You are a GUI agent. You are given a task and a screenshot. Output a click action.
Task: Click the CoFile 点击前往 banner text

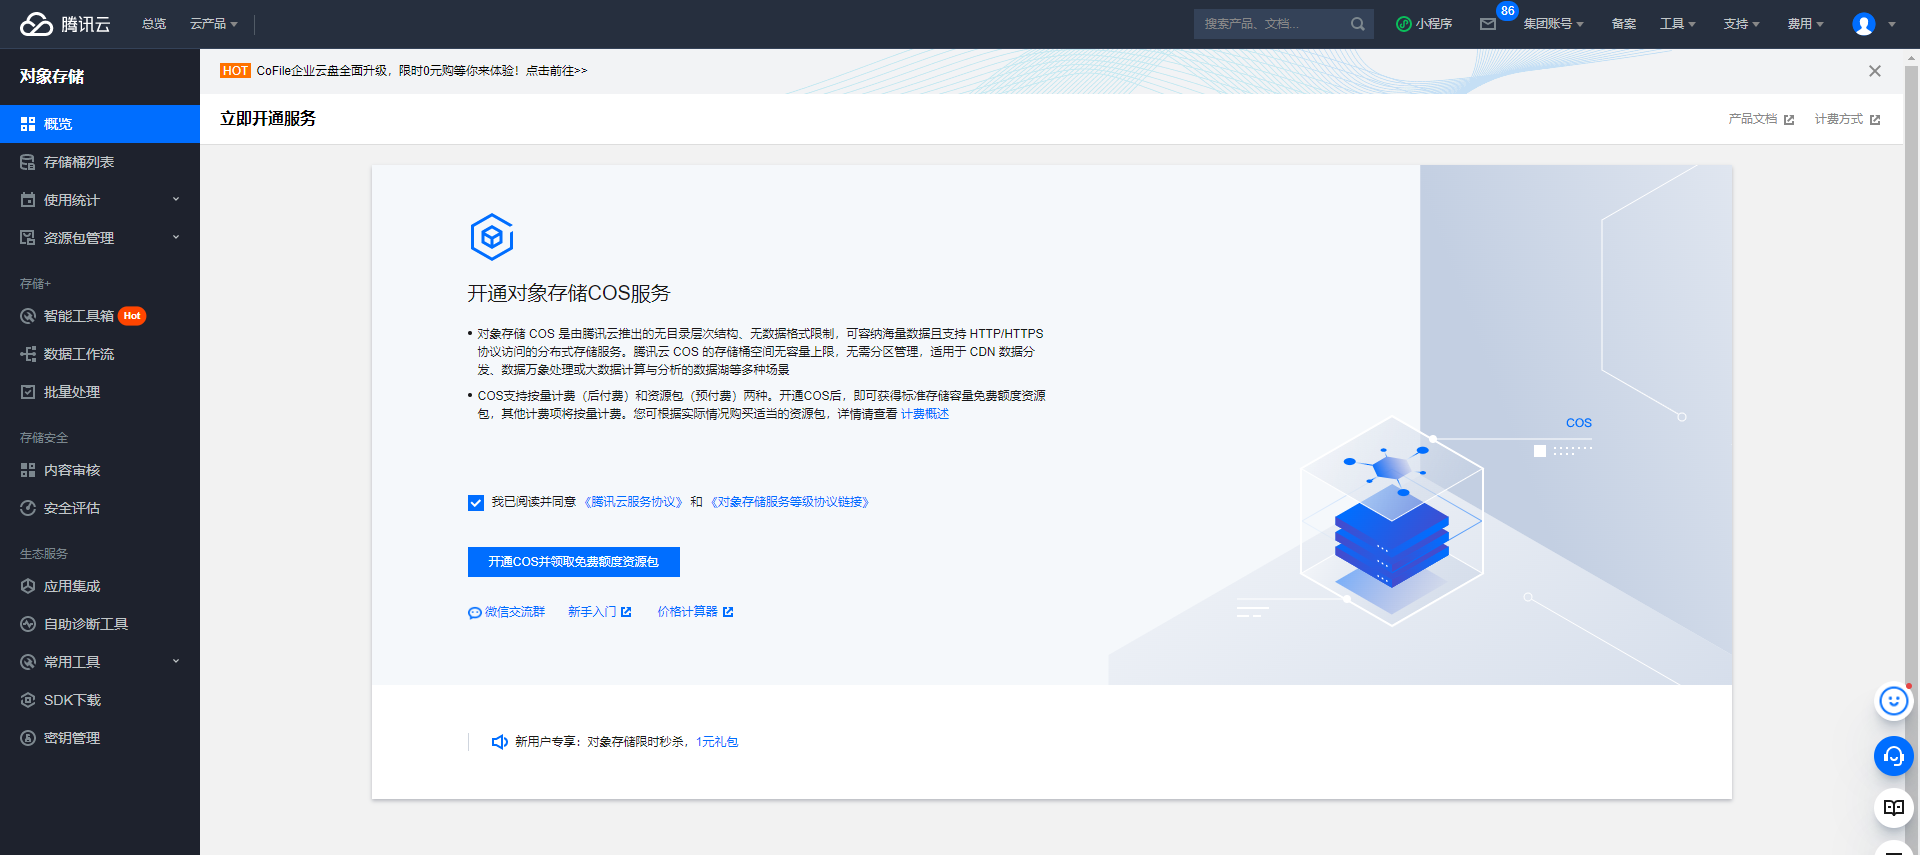tap(557, 71)
